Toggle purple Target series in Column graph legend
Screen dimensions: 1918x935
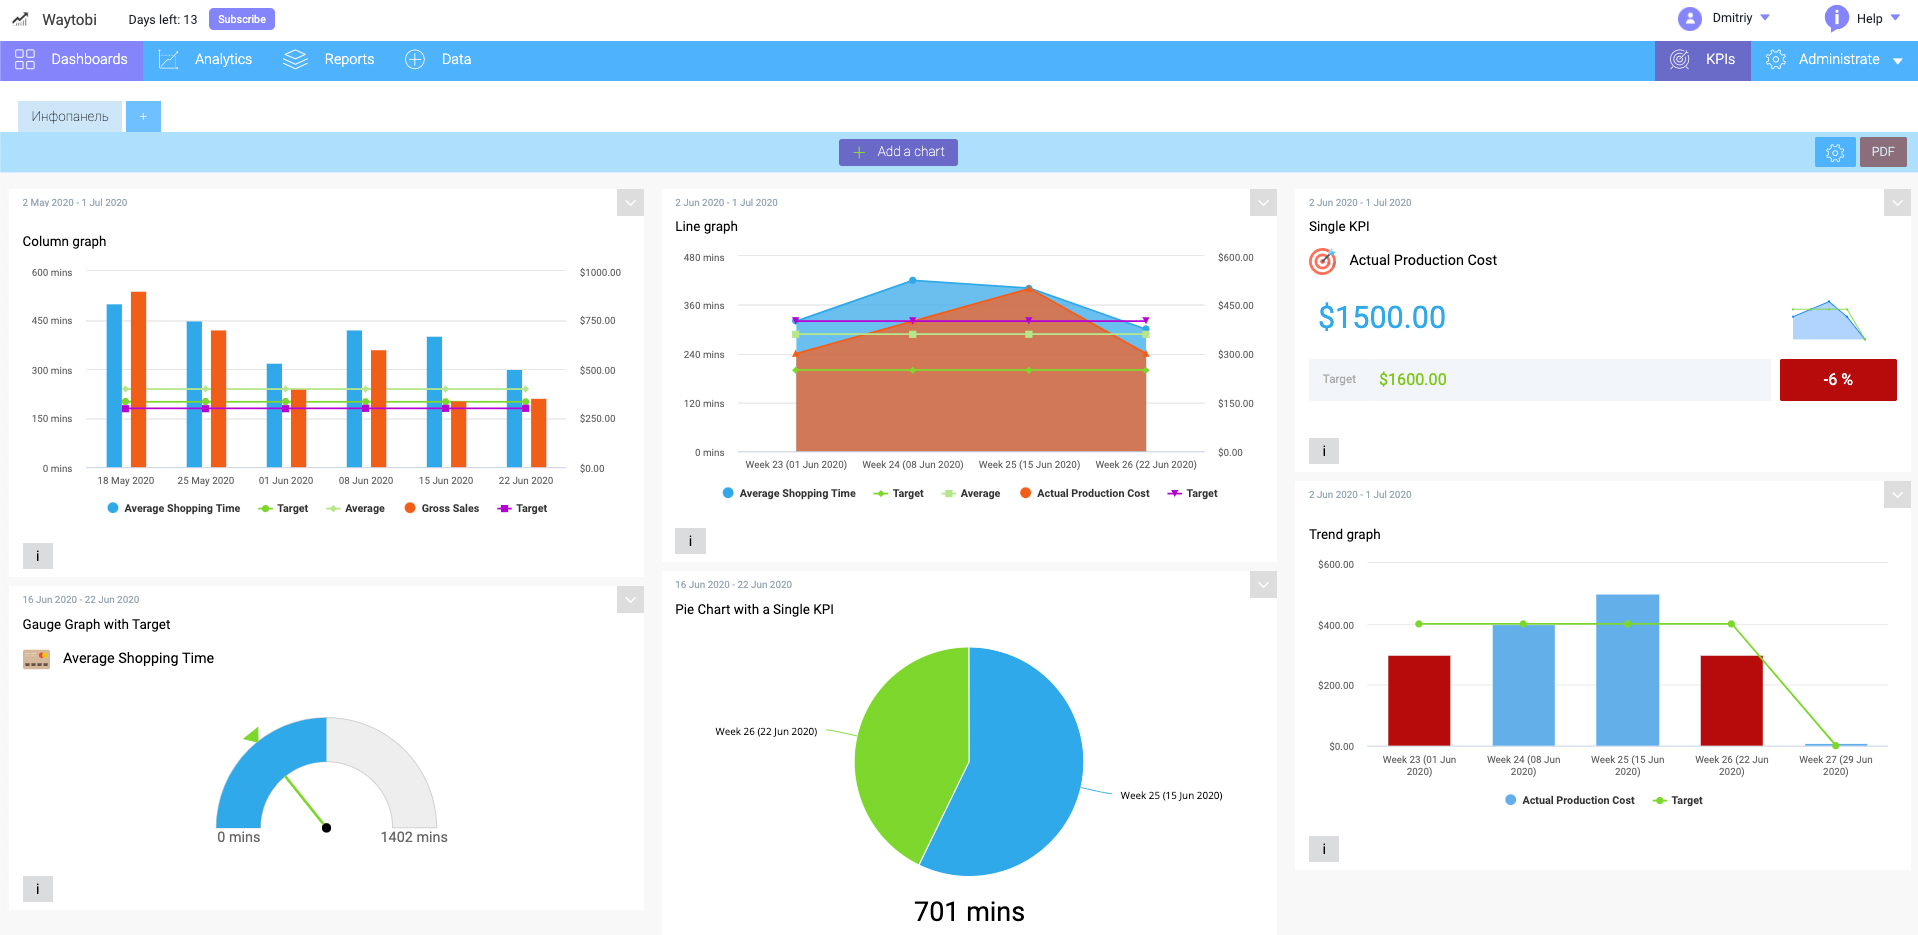[523, 509]
